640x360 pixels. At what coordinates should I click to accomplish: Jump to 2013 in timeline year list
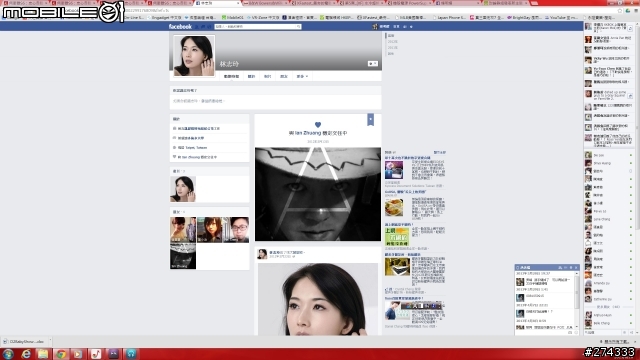pos(393,42)
